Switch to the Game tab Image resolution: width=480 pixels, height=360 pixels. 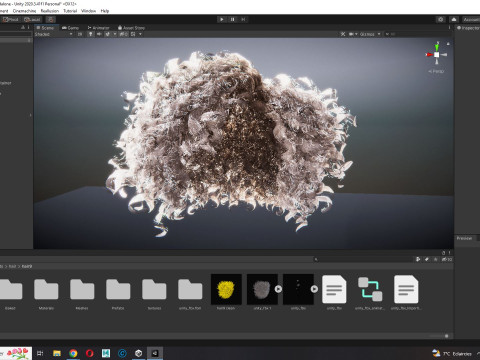tap(70, 28)
